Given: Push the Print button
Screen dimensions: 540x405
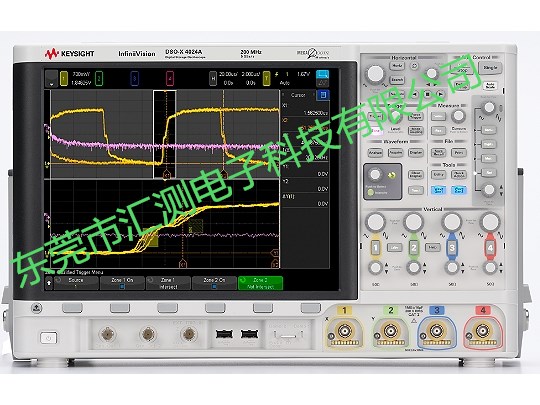Looking at the screenshot, I should click(459, 152).
